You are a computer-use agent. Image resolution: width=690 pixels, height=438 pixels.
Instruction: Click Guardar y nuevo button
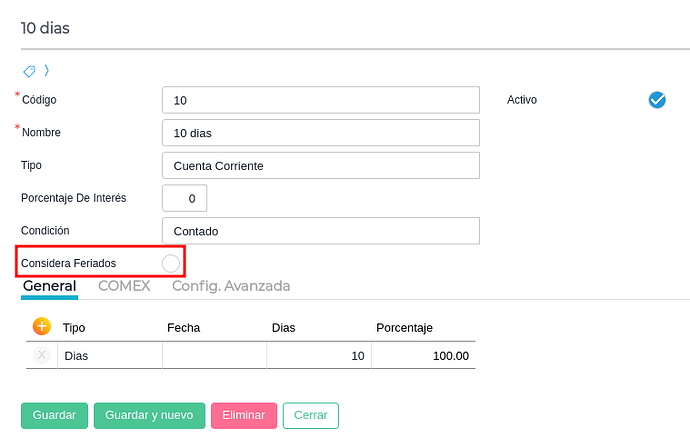coord(149,415)
